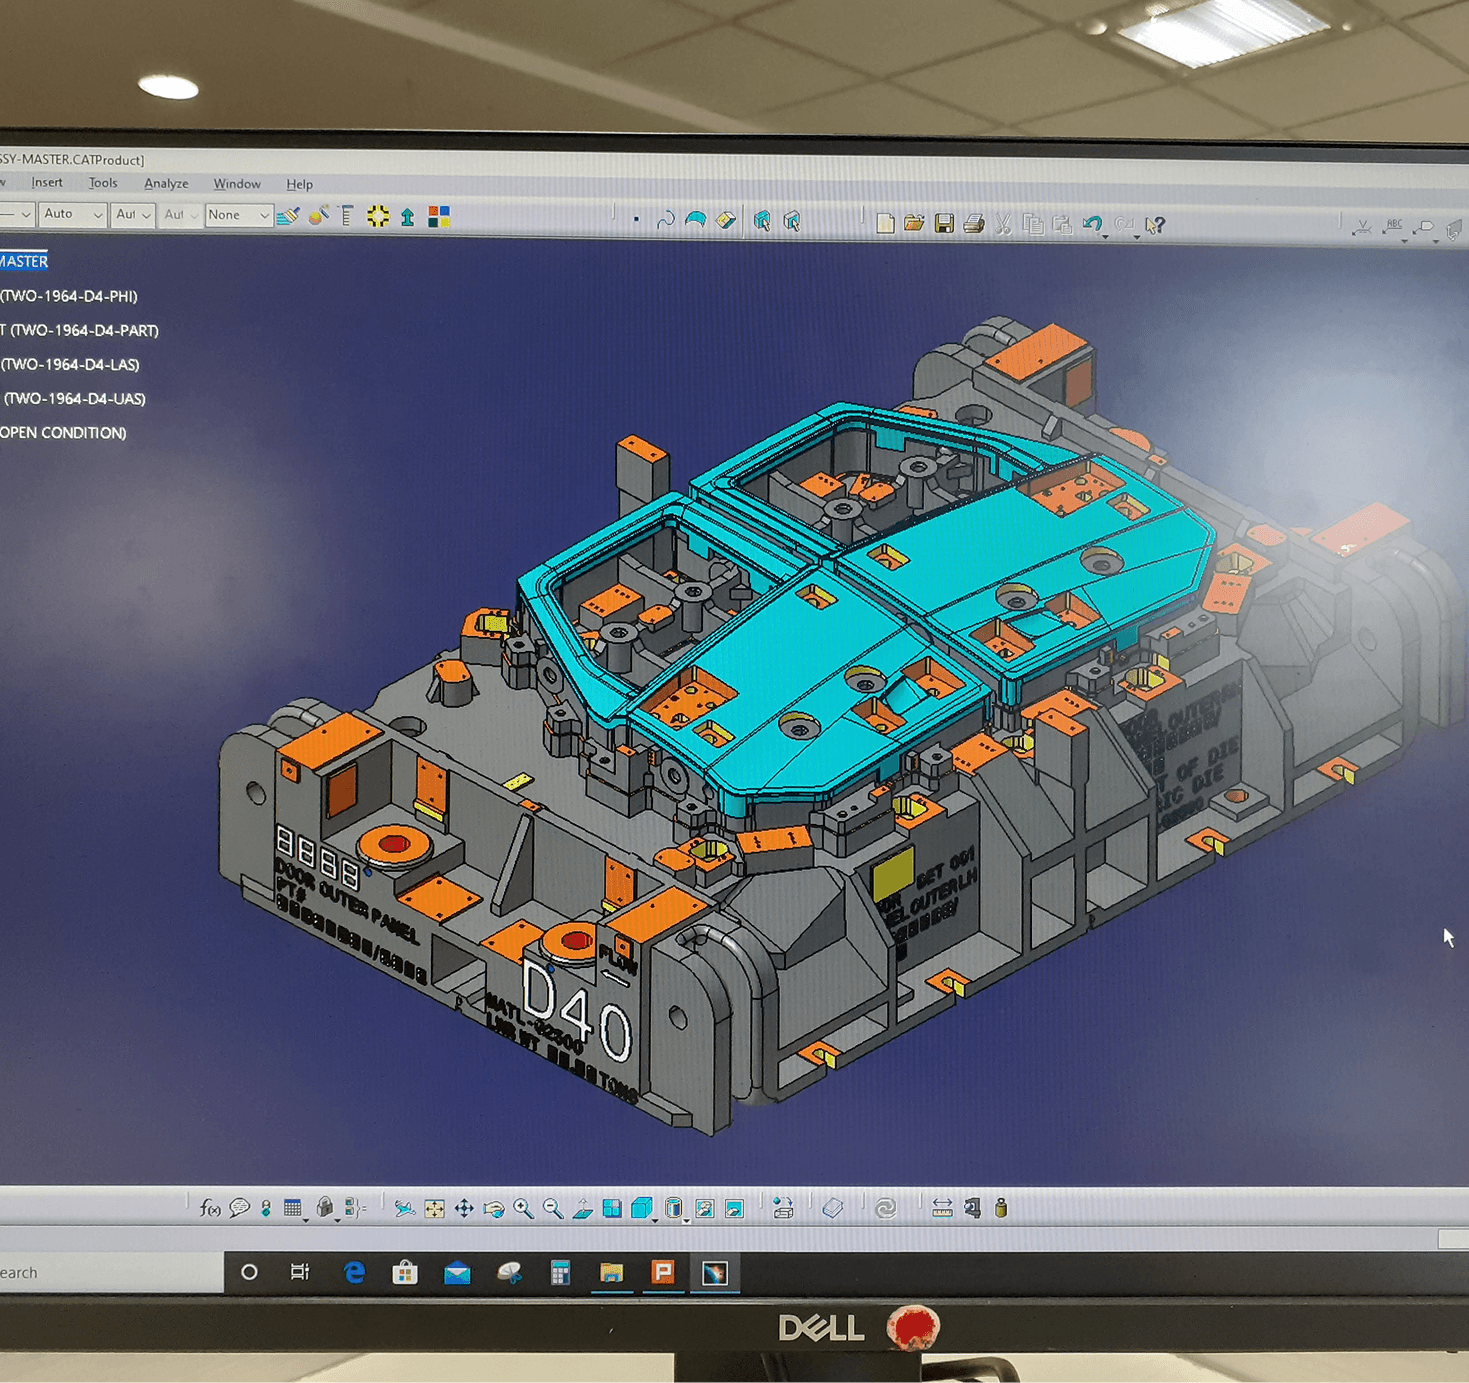Expand the greyed Aut dropdown before None
Screen dimensions: 1469x1383
180,215
